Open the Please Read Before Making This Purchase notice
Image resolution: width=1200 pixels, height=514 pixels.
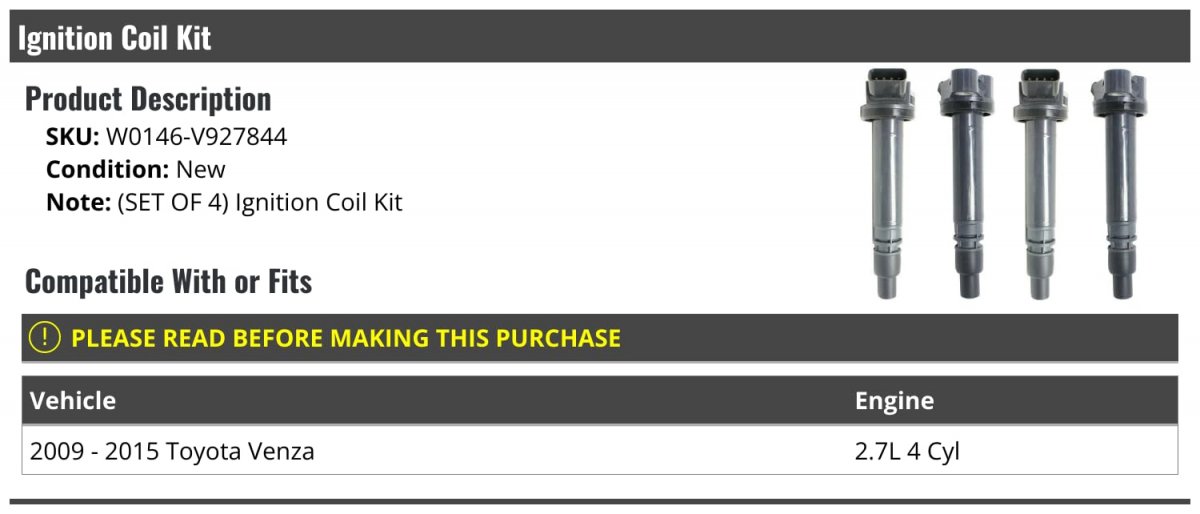pos(345,338)
